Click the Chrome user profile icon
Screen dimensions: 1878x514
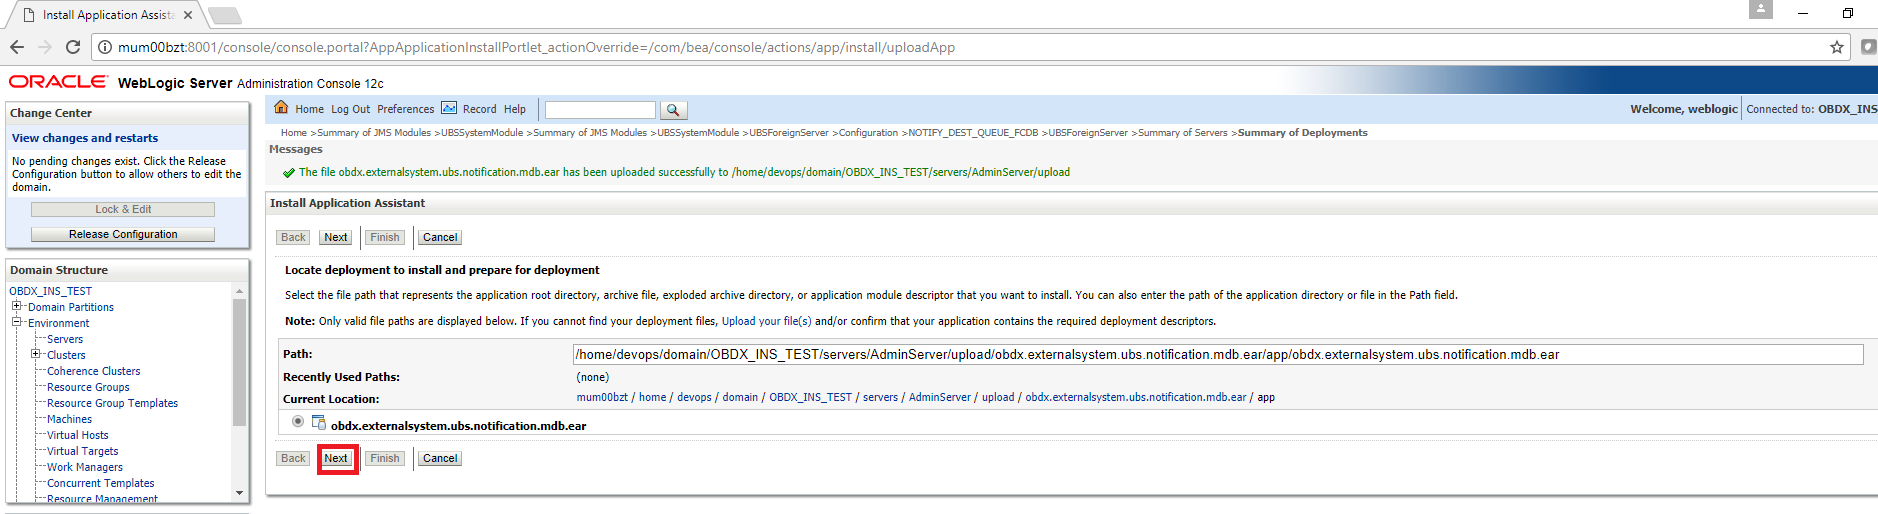pos(1761,9)
